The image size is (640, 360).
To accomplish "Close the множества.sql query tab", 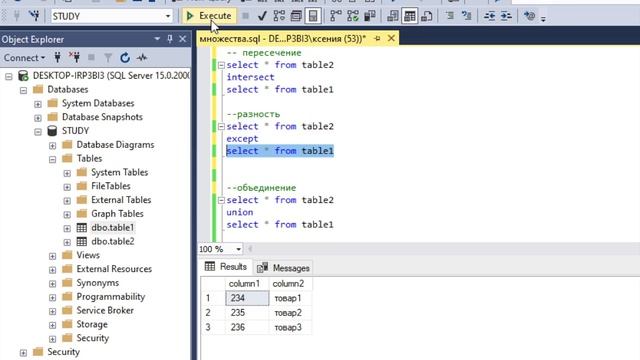I will pyautogui.click(x=391, y=38).
